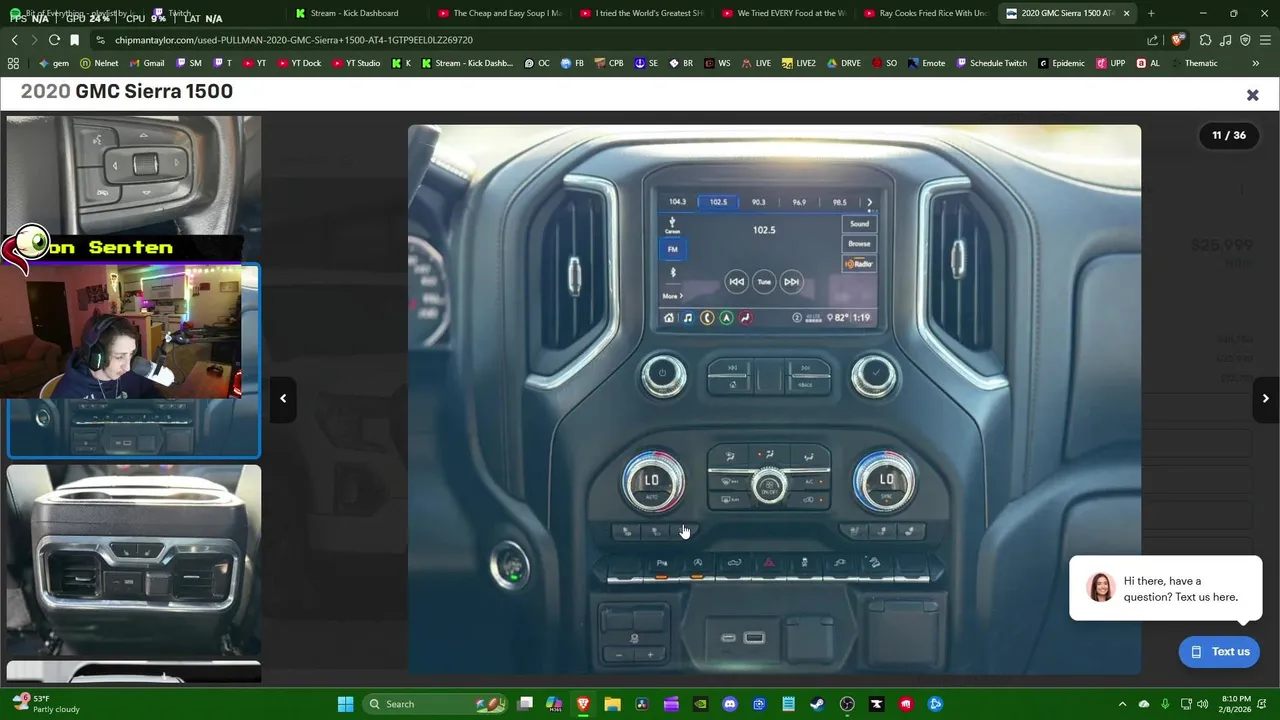Open the Nelnet bookmark
This screenshot has width=1280, height=720.
99,63
